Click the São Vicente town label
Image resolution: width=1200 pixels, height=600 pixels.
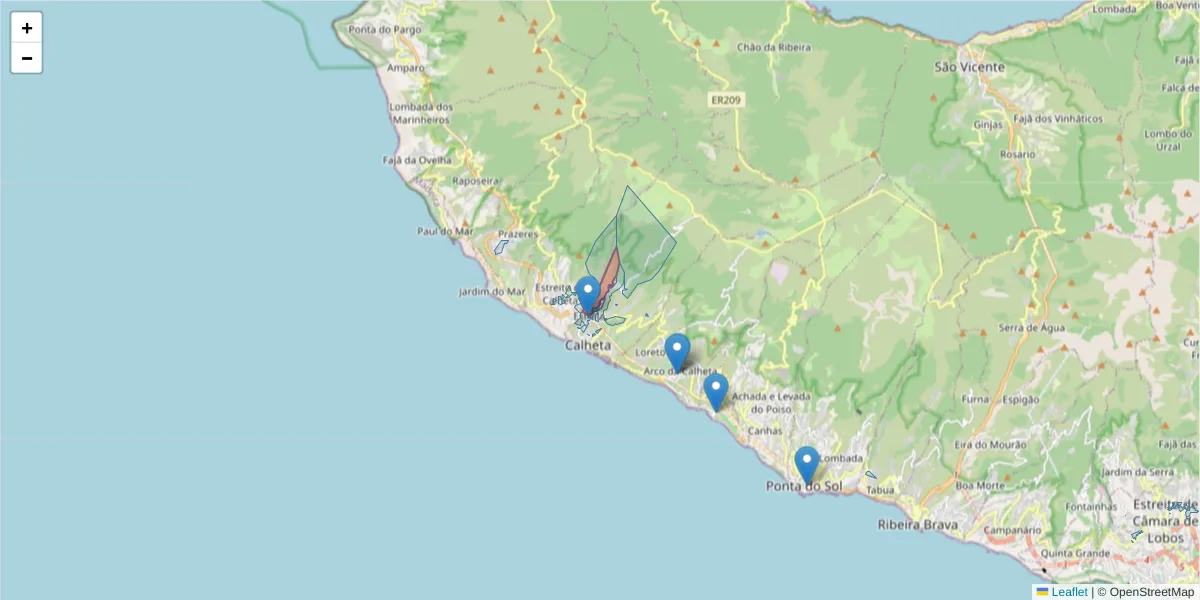[x=970, y=67]
